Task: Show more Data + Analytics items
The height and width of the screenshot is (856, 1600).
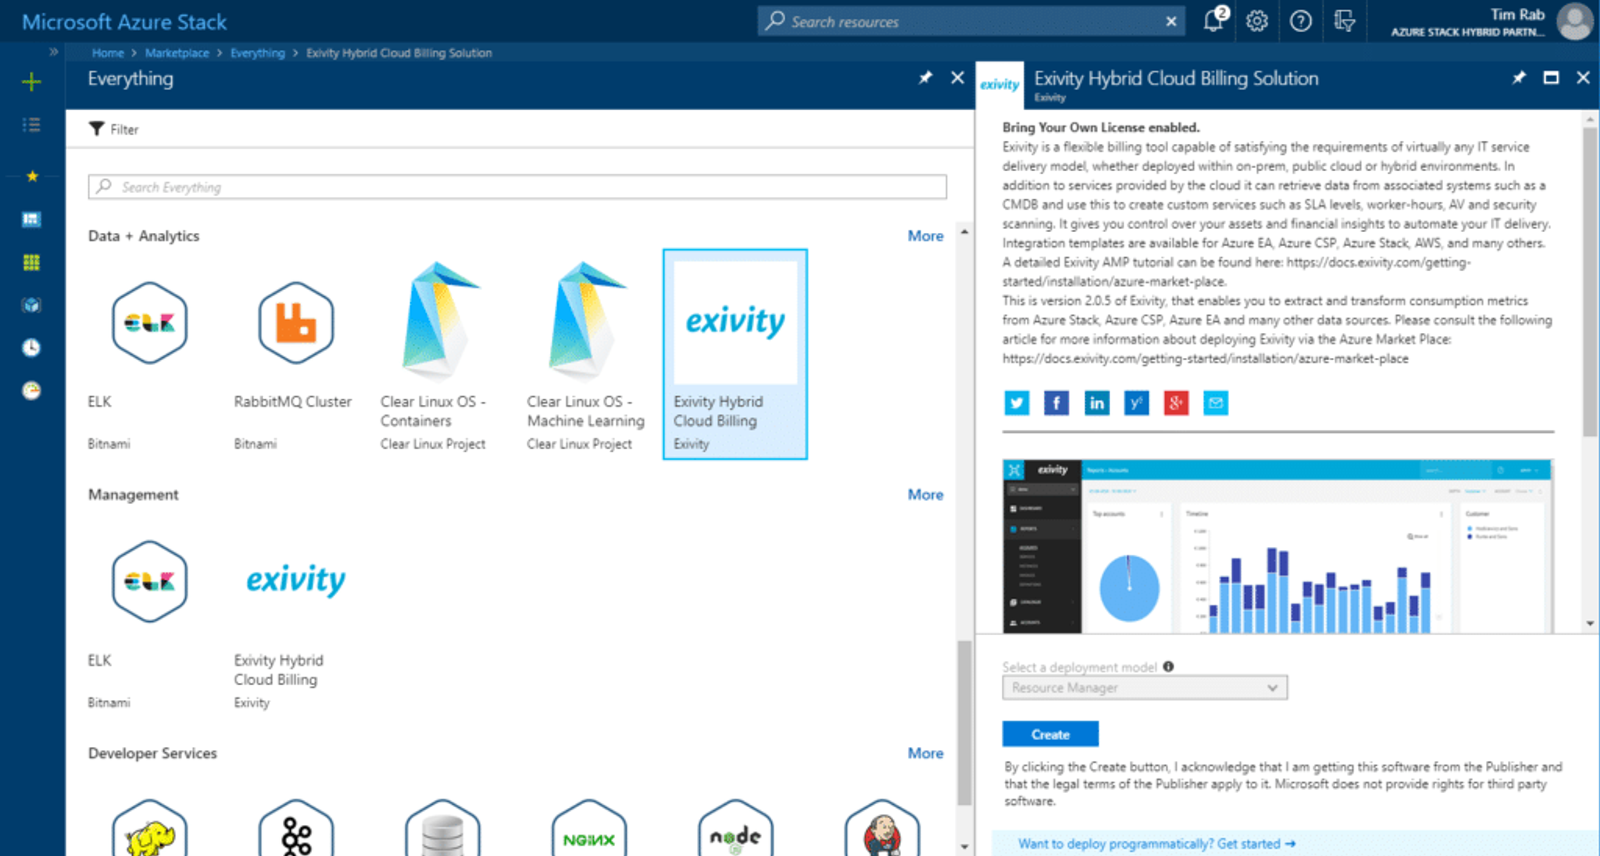Action: [925, 236]
